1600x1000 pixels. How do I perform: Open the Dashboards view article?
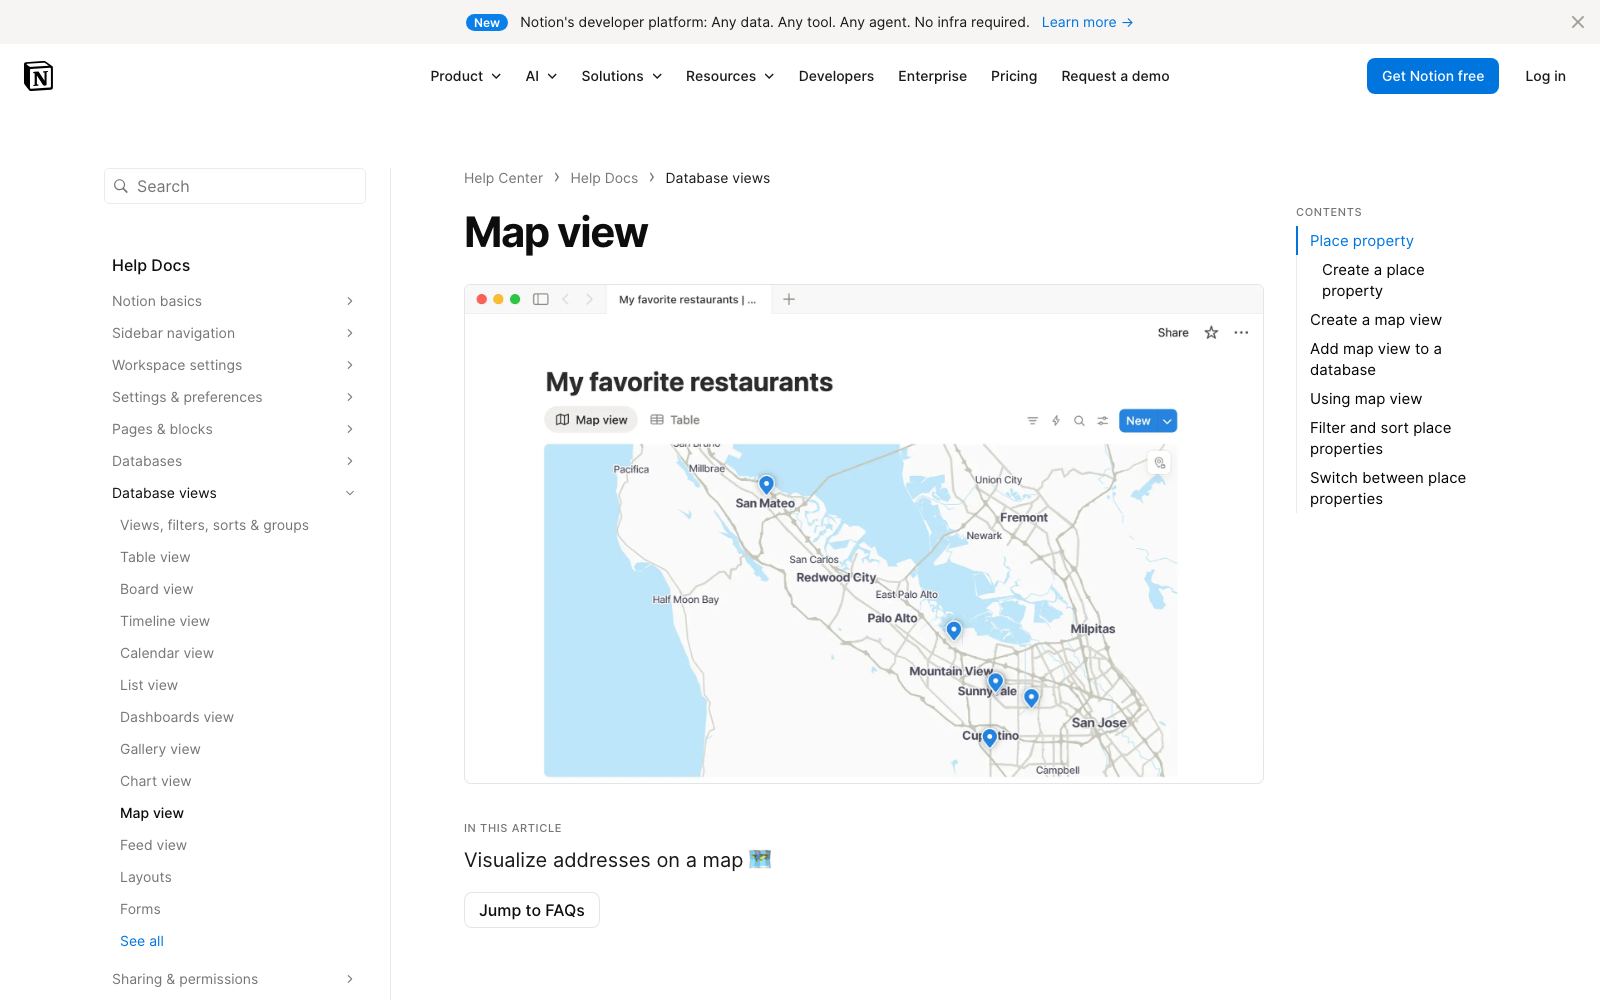click(177, 717)
